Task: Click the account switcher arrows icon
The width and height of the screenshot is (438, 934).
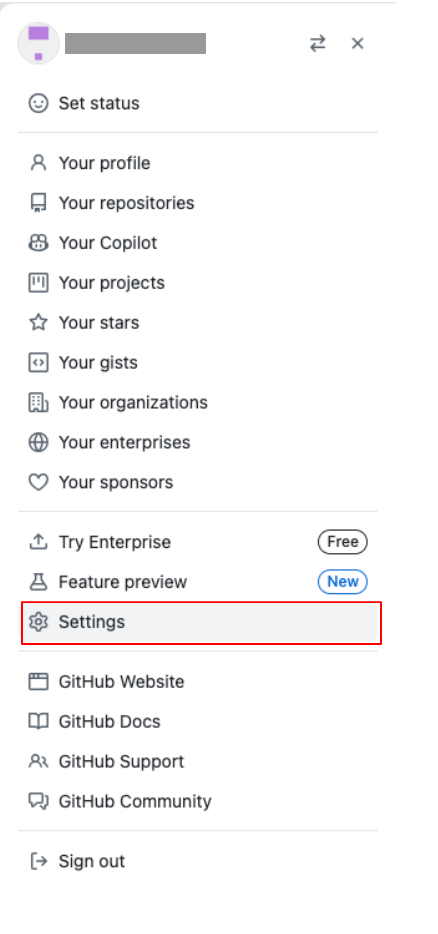Action: tap(318, 43)
